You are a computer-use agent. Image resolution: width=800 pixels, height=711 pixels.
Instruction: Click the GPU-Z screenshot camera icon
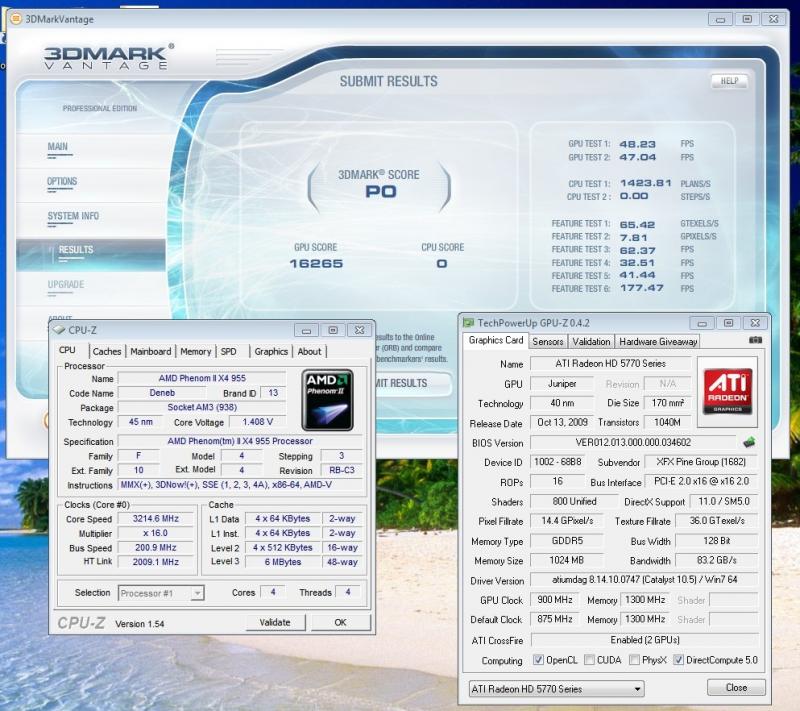[x=755, y=340]
